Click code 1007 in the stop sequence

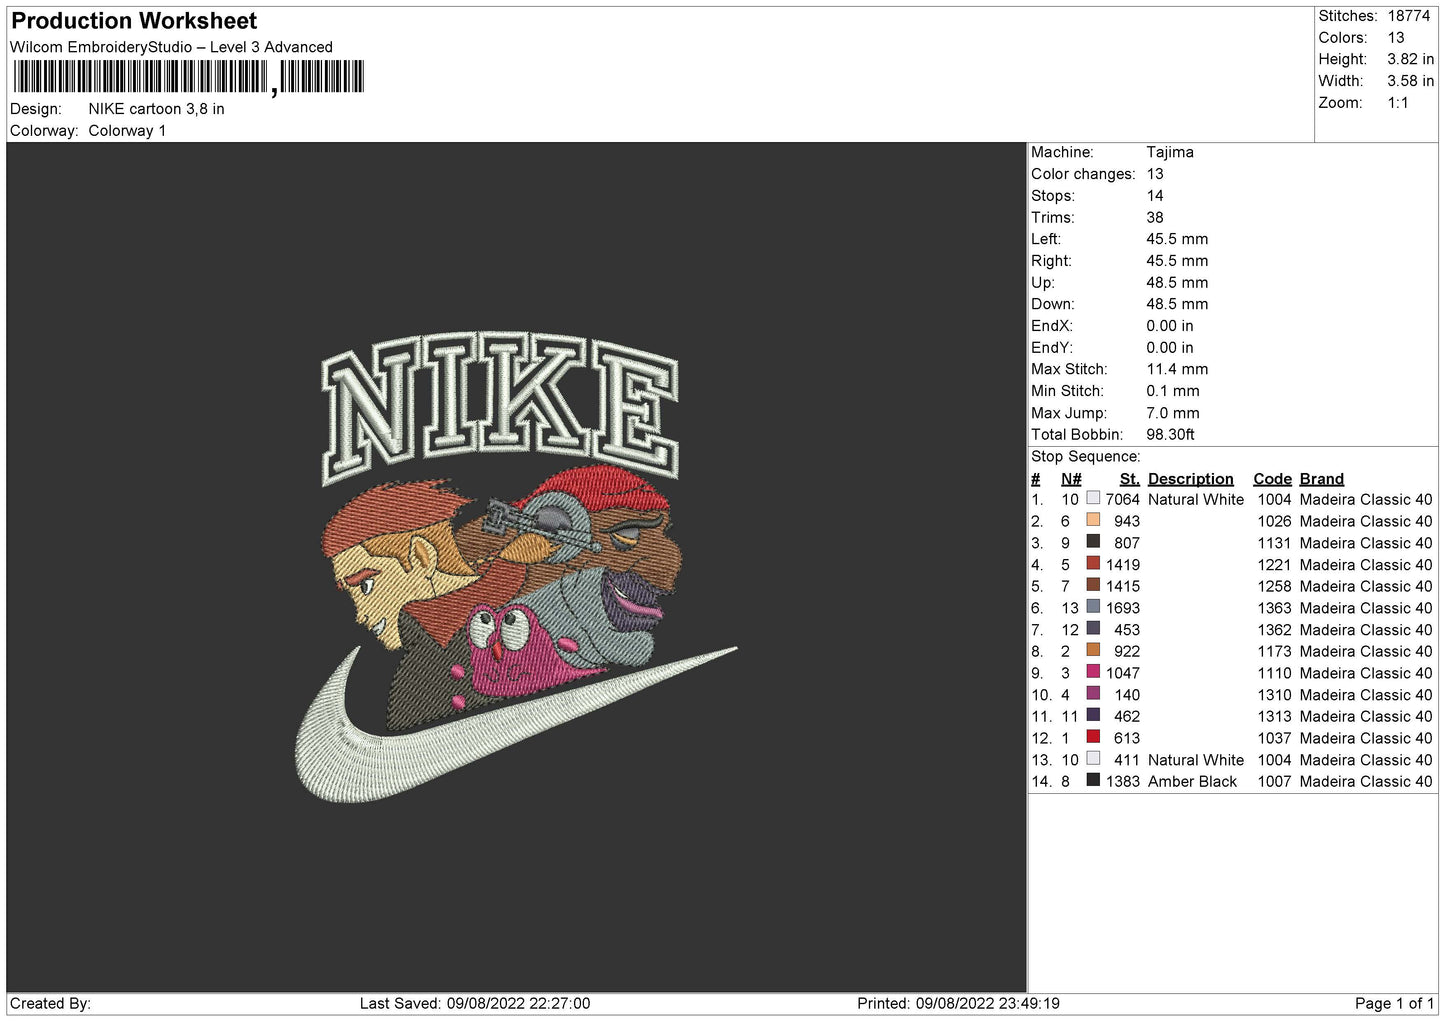[x=1274, y=781]
